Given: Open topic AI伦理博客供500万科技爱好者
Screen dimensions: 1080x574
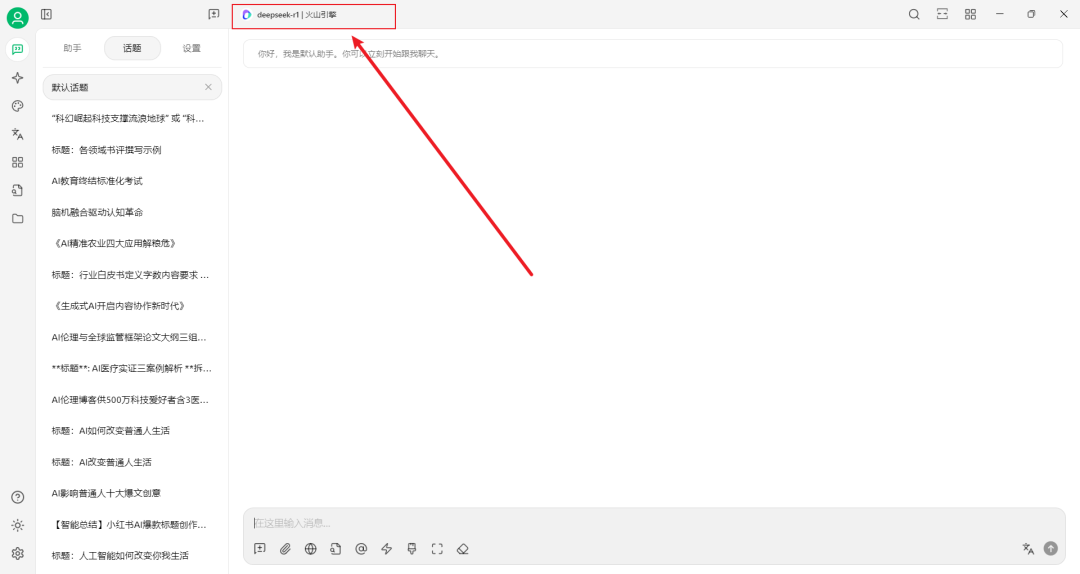Looking at the screenshot, I should pyautogui.click(x=132, y=400).
